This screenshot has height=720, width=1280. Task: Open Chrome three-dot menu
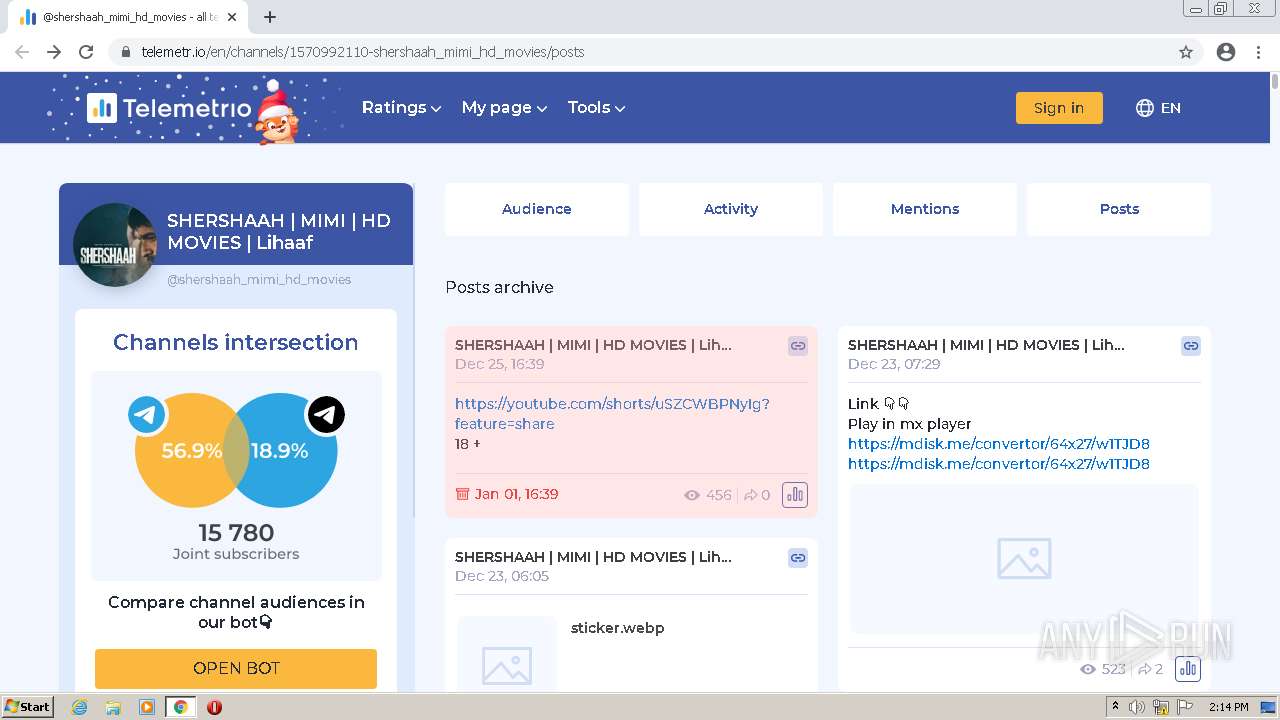(1258, 52)
